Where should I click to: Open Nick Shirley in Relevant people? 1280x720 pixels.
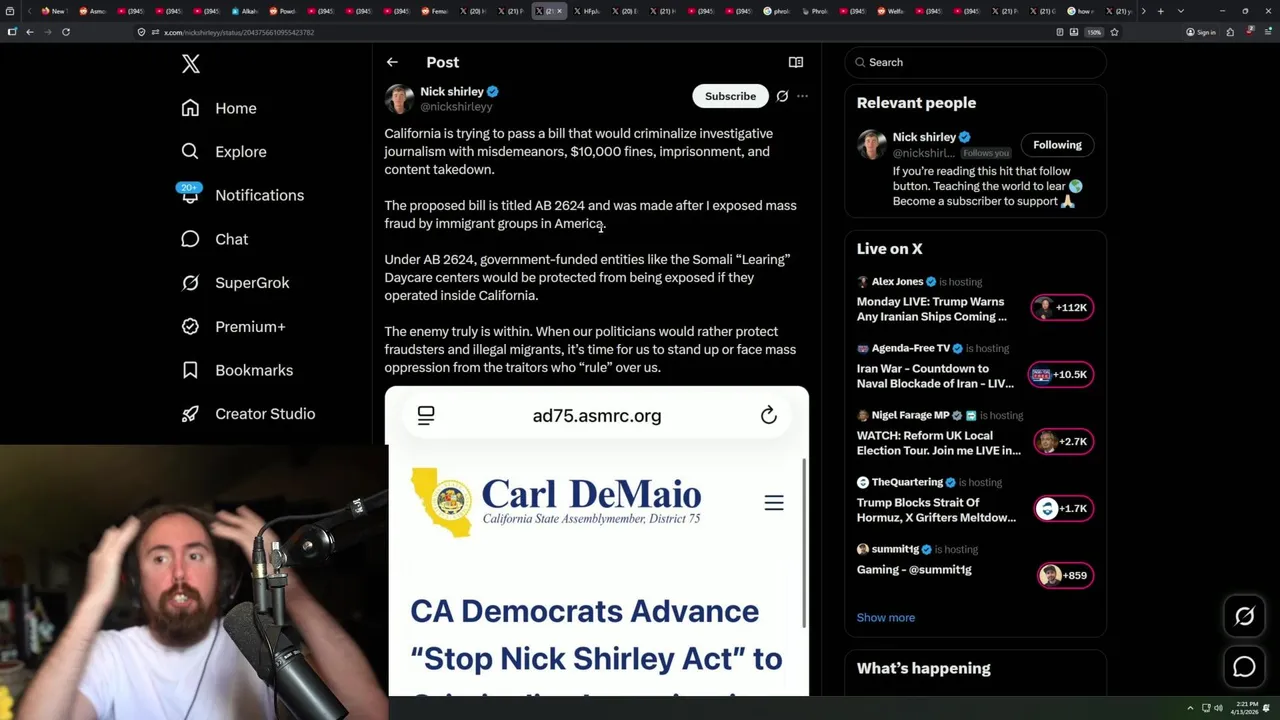point(924,137)
